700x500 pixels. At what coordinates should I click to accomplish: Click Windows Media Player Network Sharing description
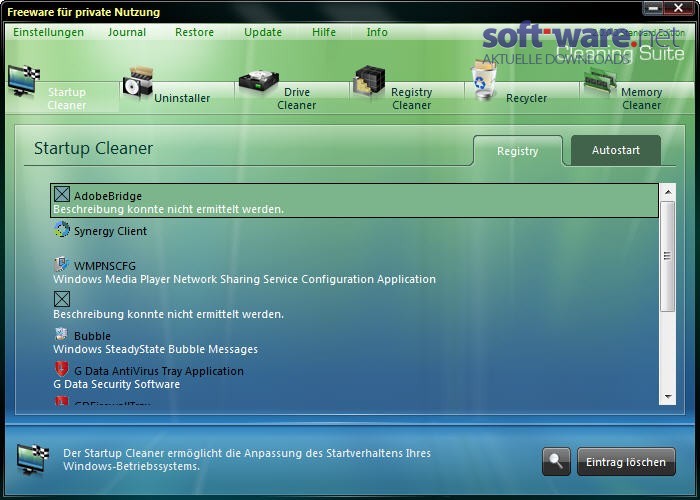[245, 279]
